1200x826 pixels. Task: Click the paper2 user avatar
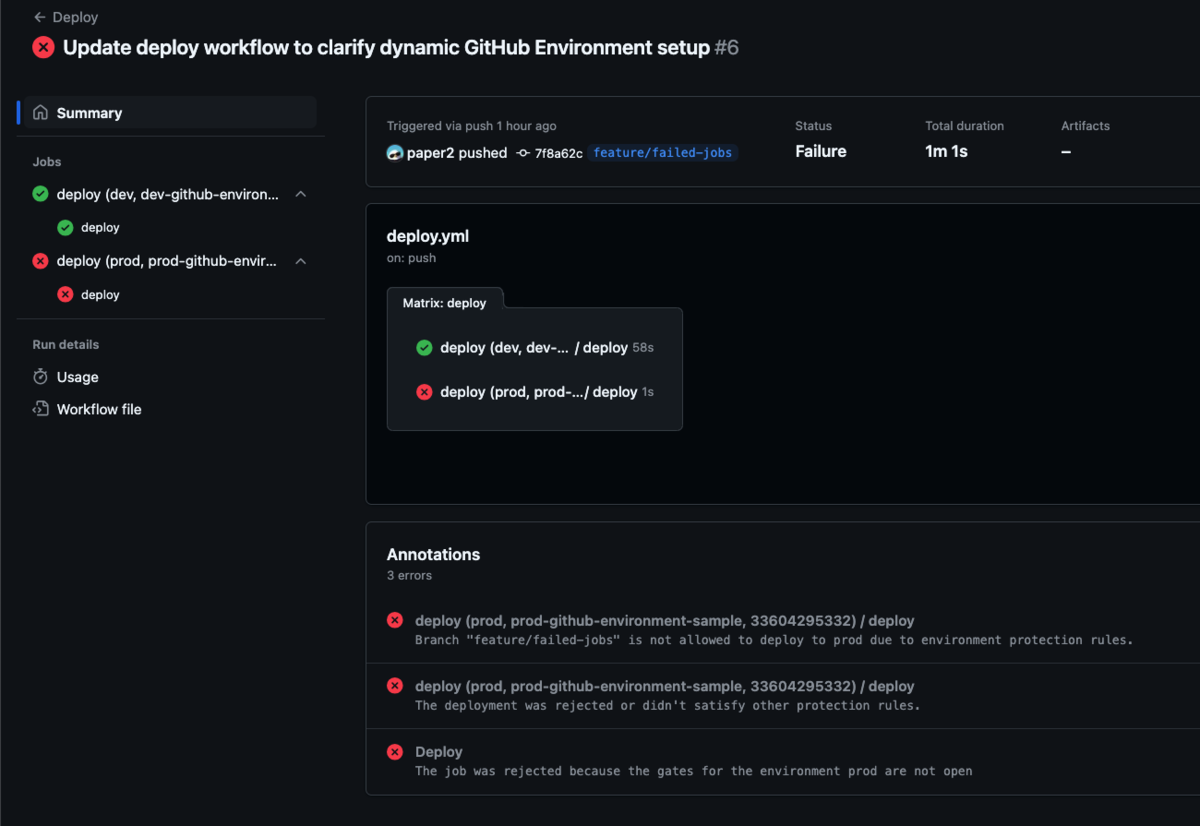click(x=395, y=153)
